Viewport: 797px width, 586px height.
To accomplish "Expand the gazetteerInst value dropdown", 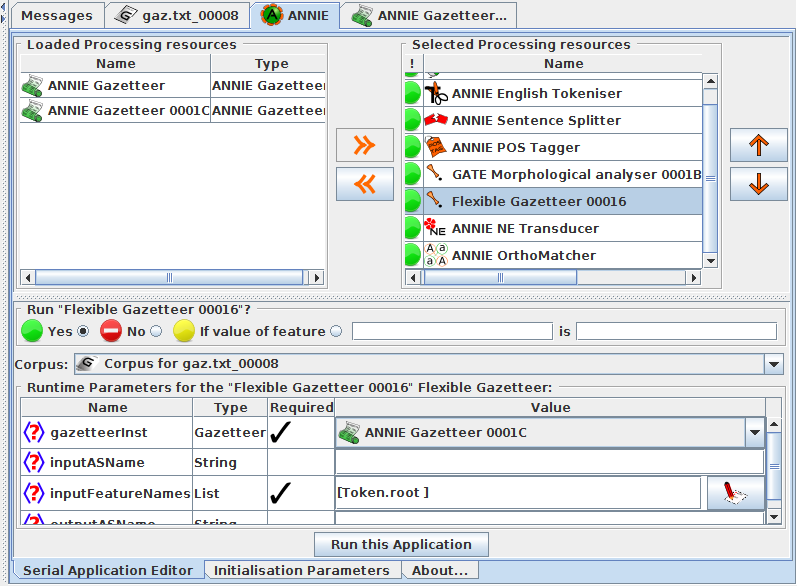I will click(755, 433).
